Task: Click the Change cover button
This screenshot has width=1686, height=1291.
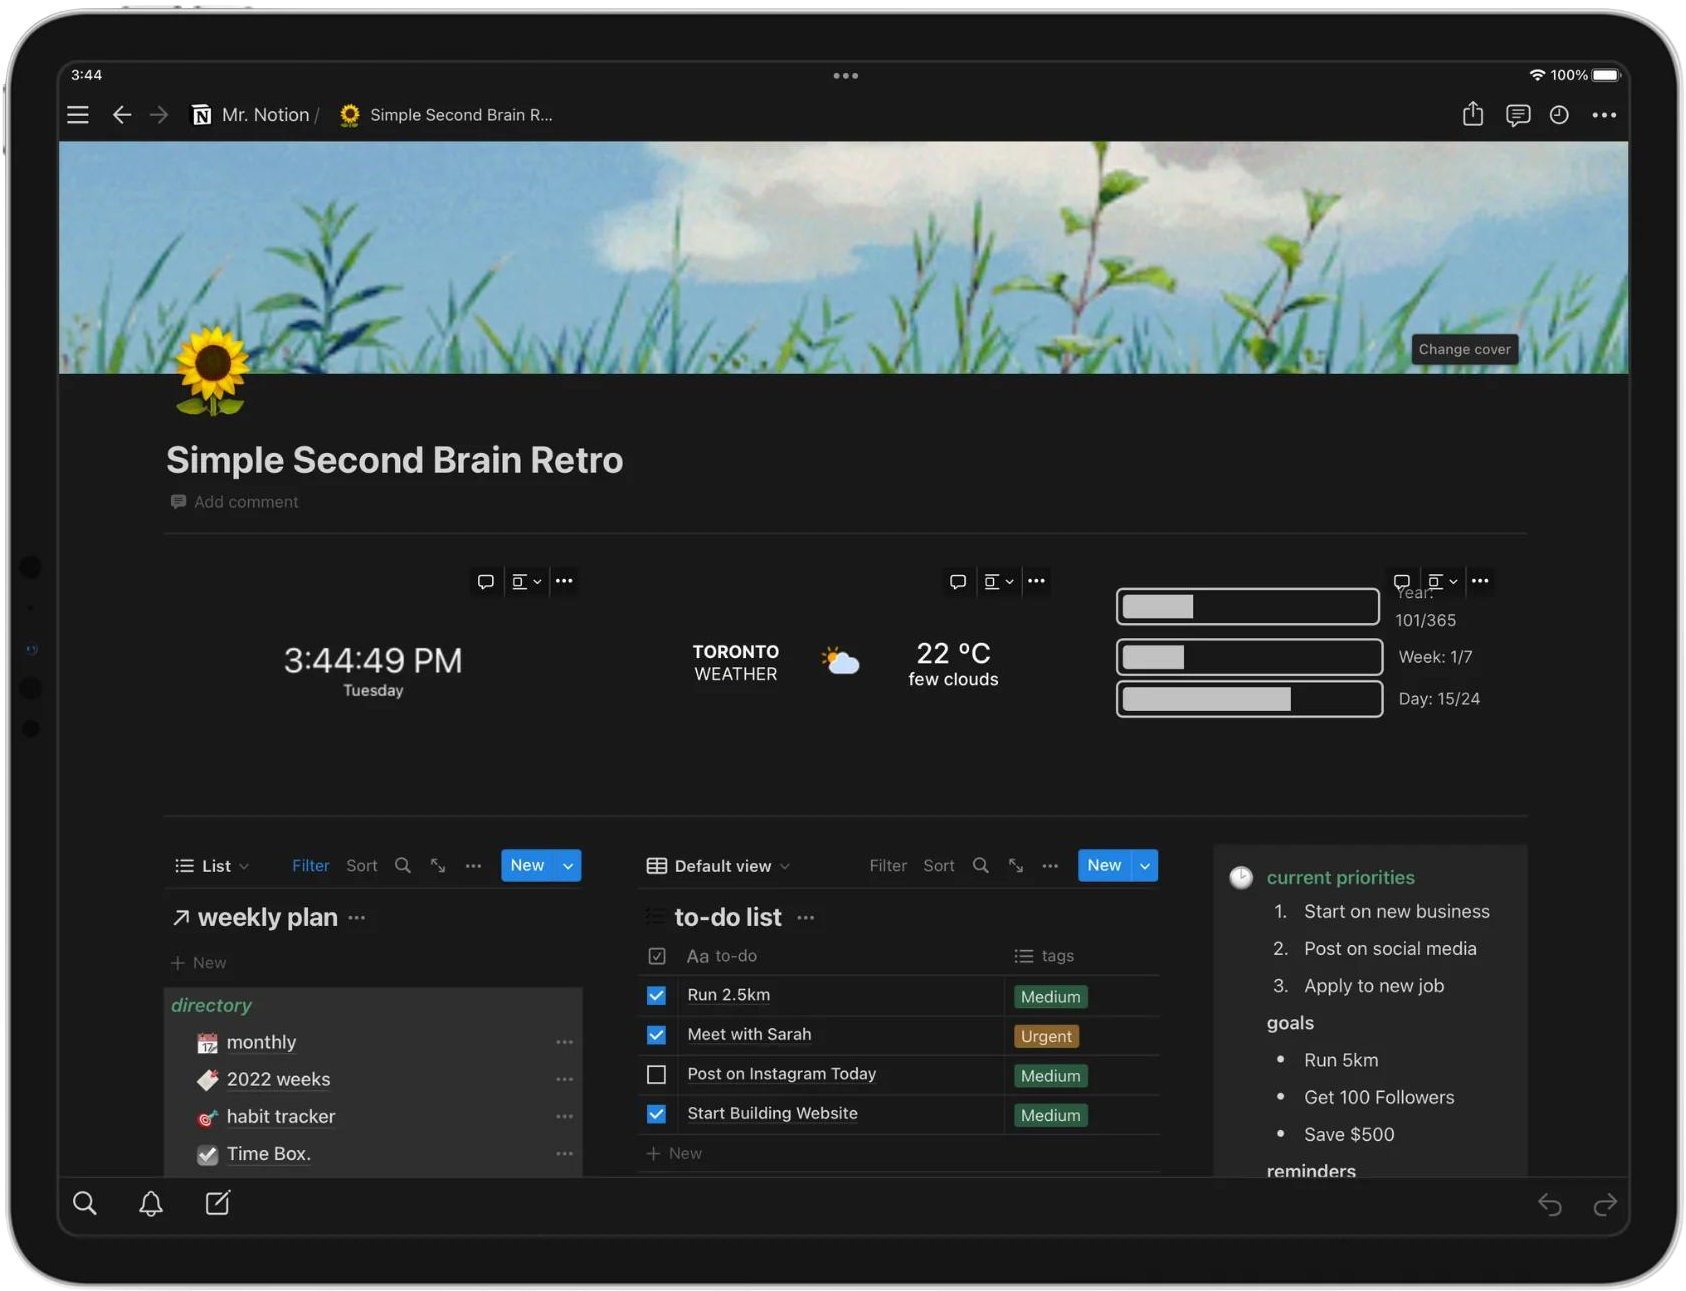Action: [x=1464, y=349]
